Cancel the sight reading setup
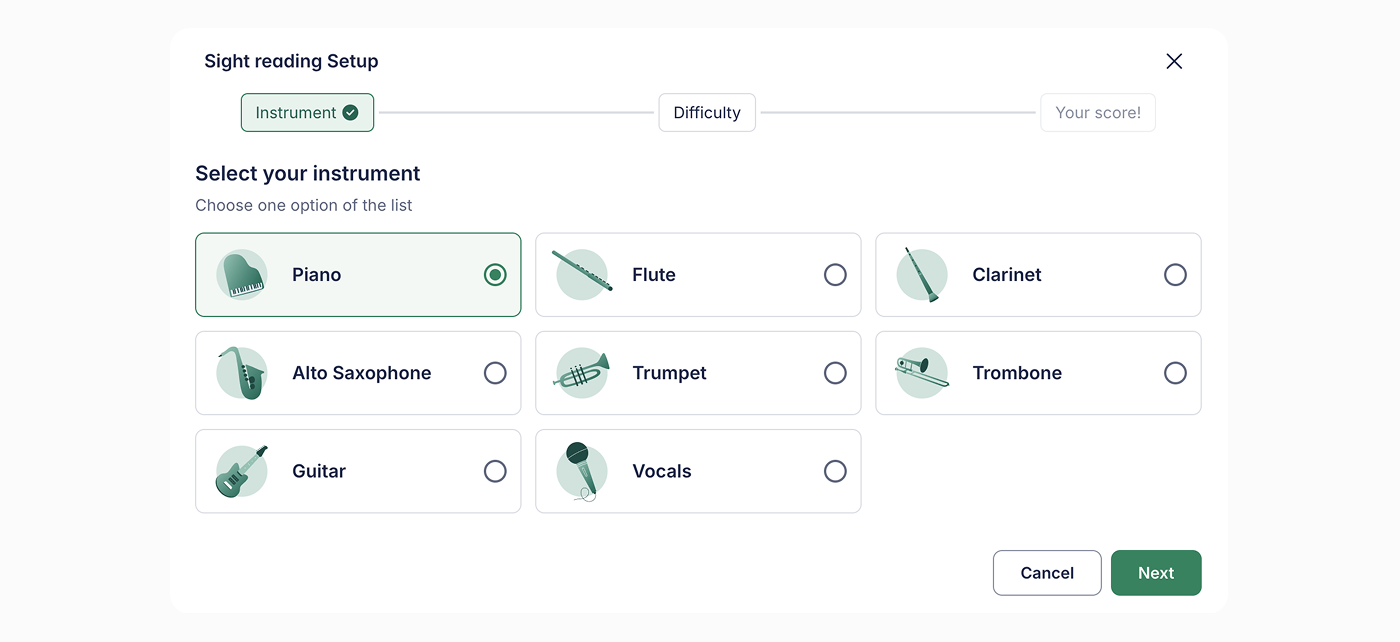 point(1046,572)
